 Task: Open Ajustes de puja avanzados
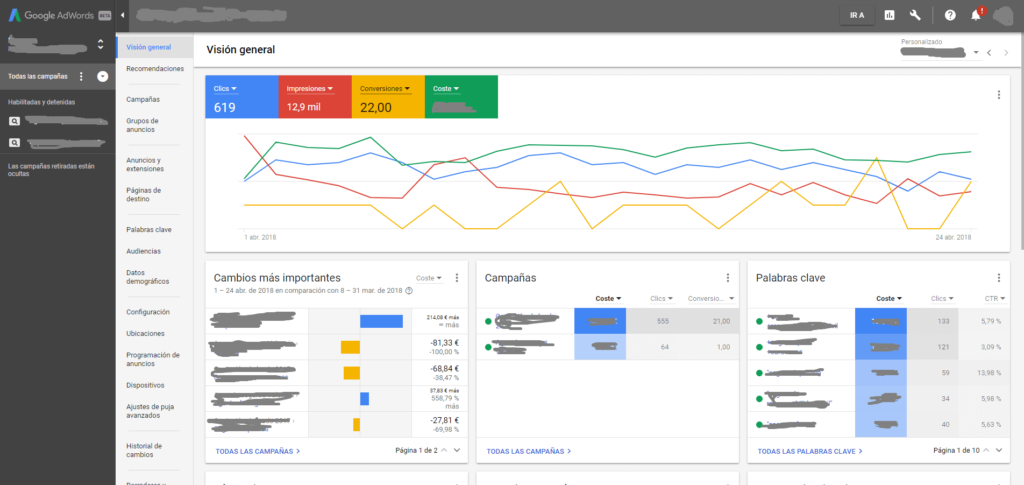point(150,411)
